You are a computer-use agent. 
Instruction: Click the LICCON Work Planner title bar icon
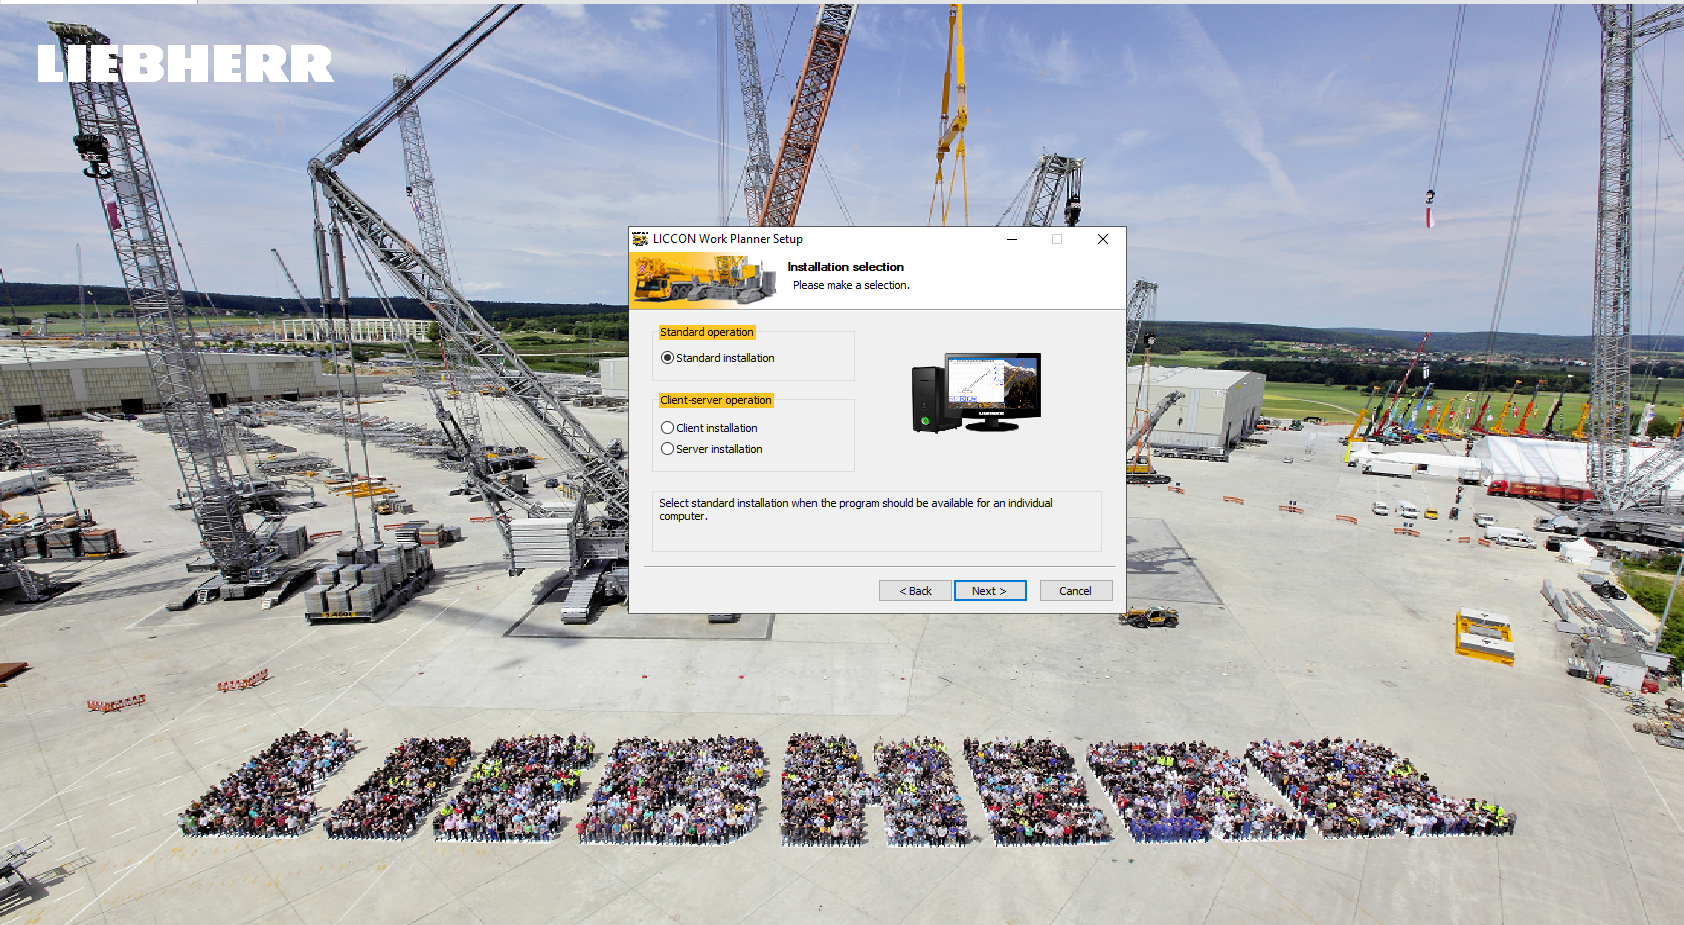(640, 239)
